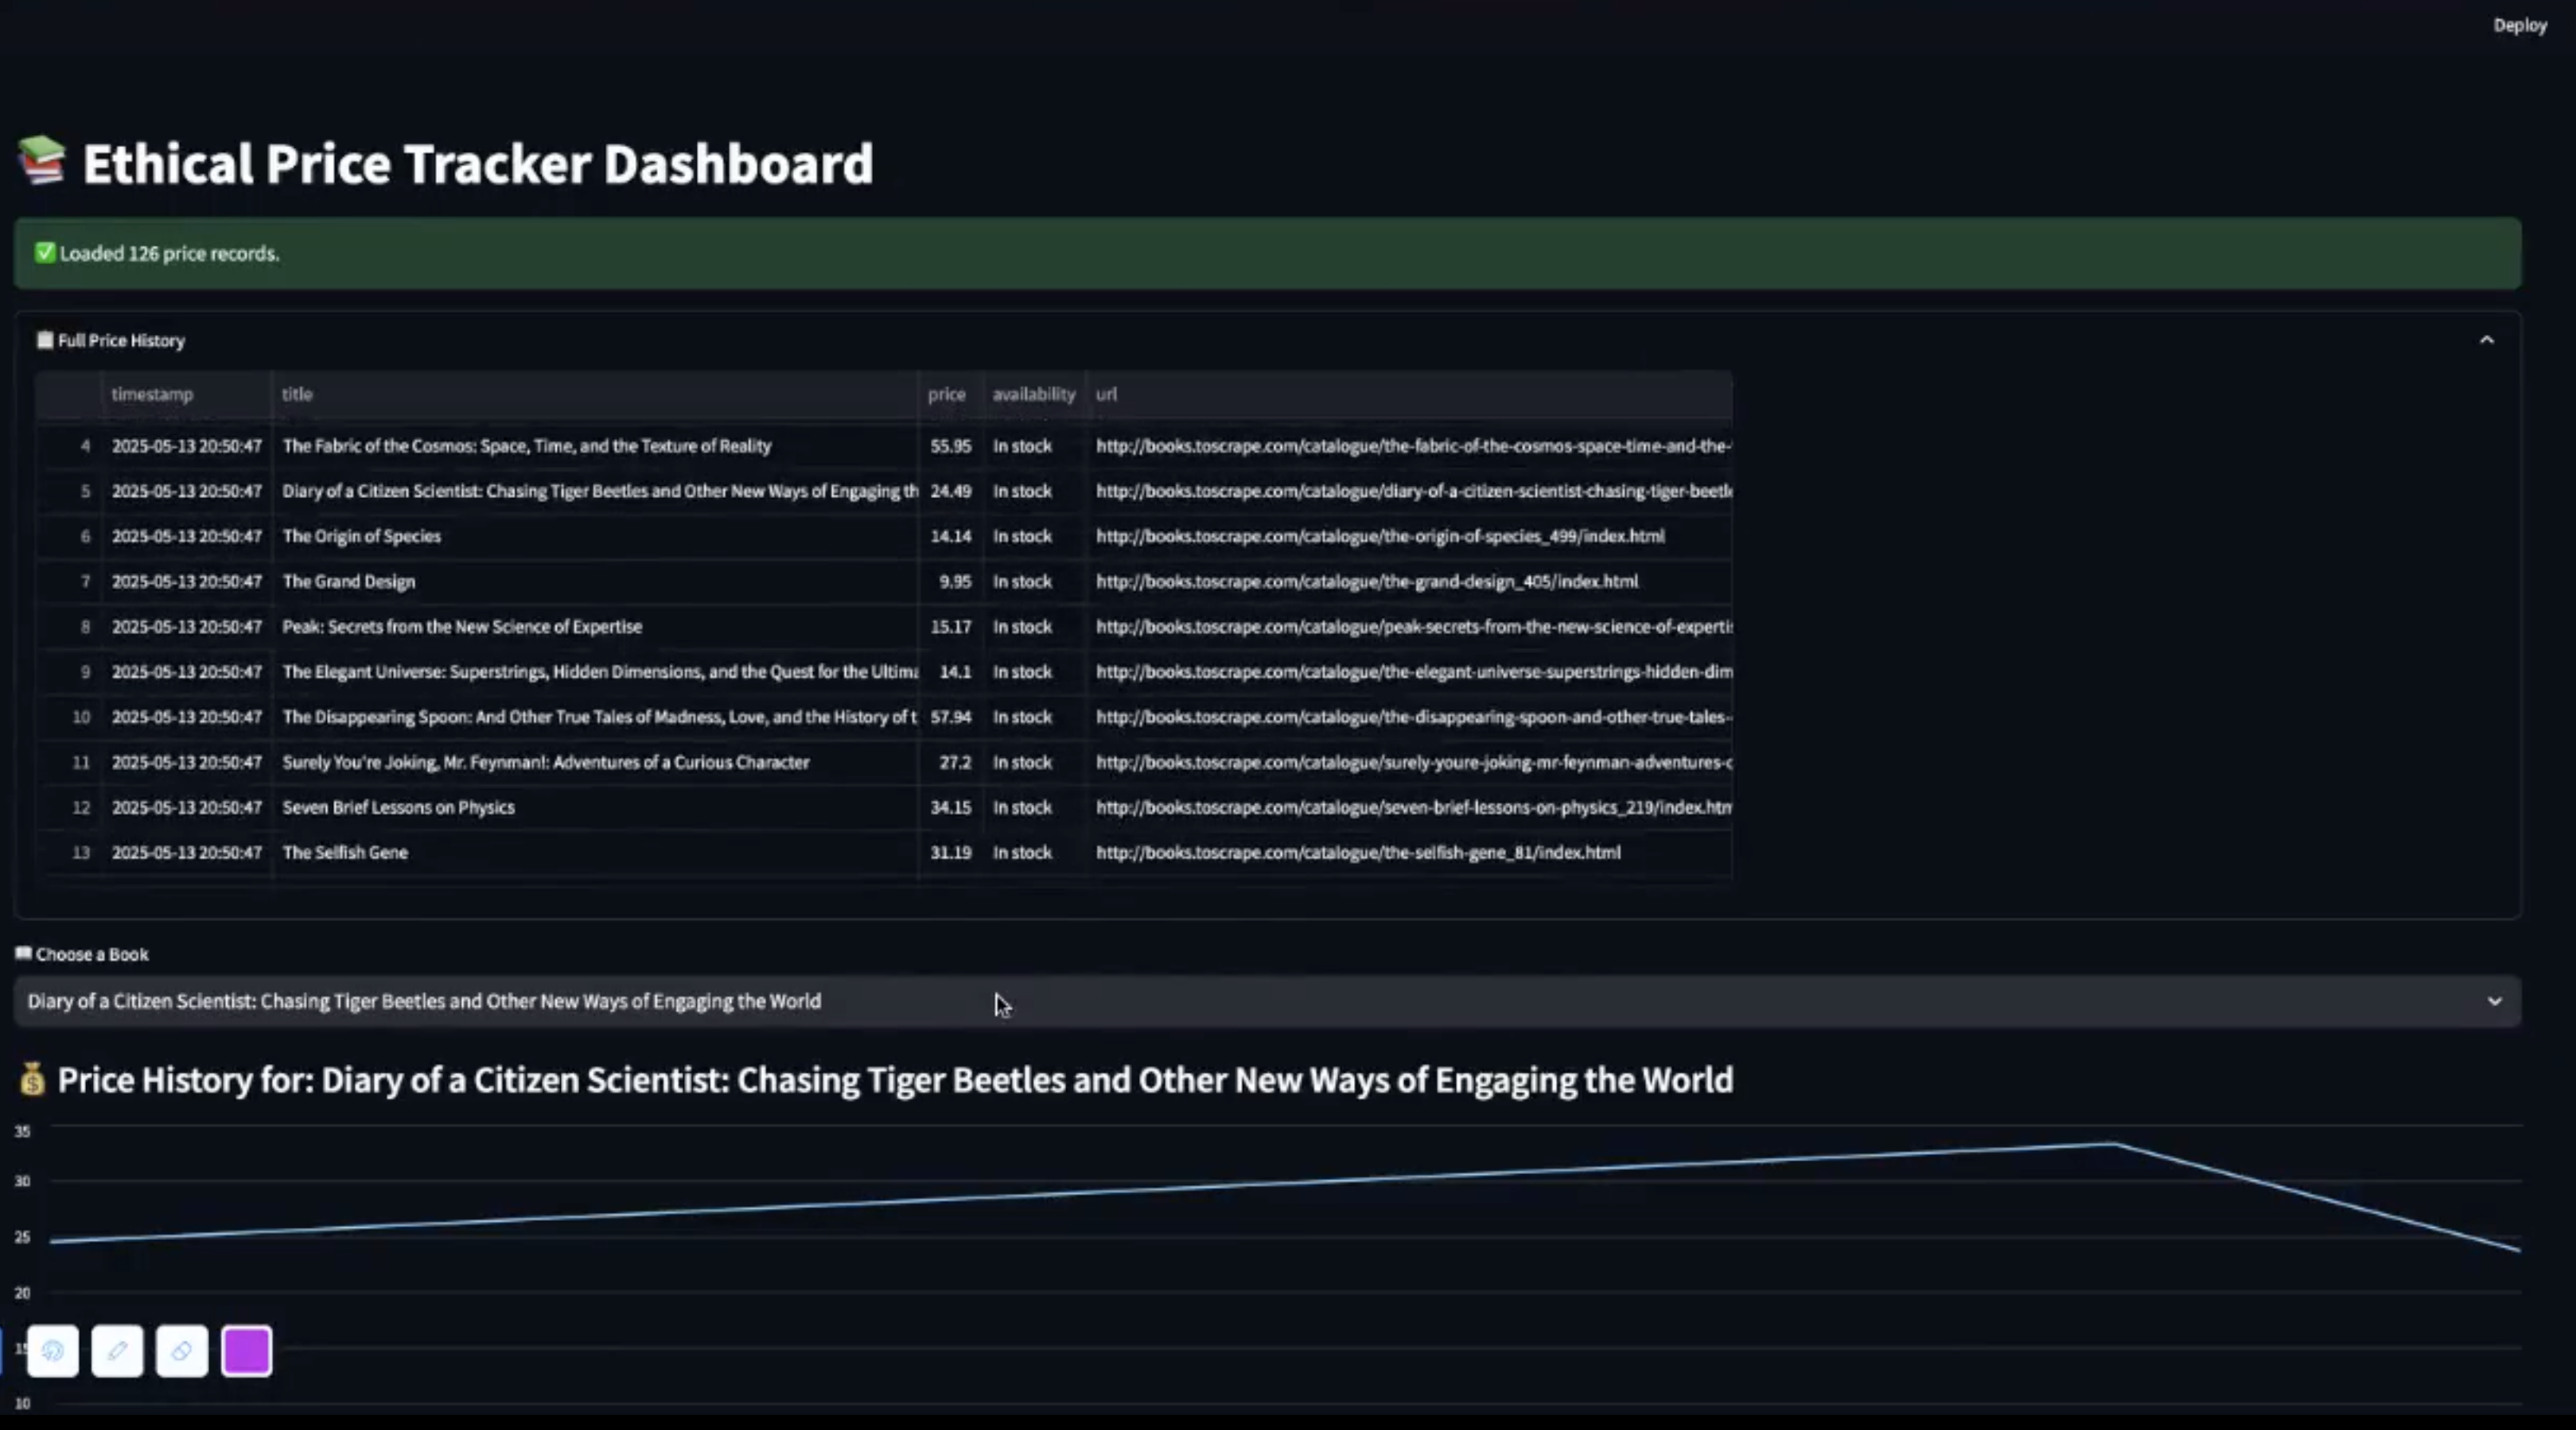Sort by the url column header
Viewport: 2576px width, 1430px height.
[x=1409, y=394]
